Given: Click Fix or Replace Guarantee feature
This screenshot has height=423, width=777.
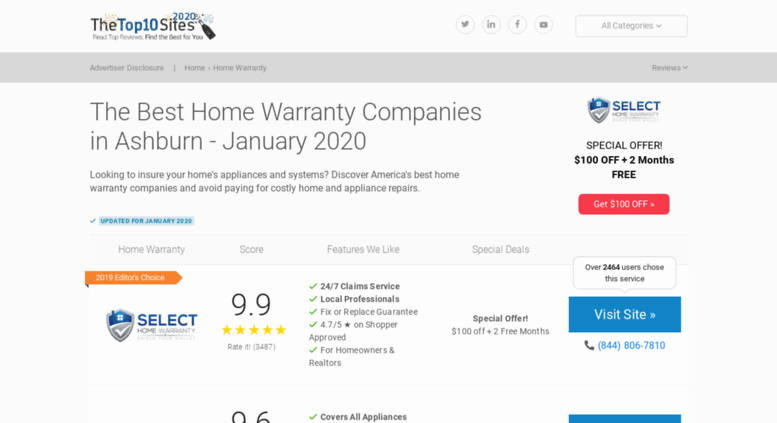Looking at the screenshot, I should [369, 312].
